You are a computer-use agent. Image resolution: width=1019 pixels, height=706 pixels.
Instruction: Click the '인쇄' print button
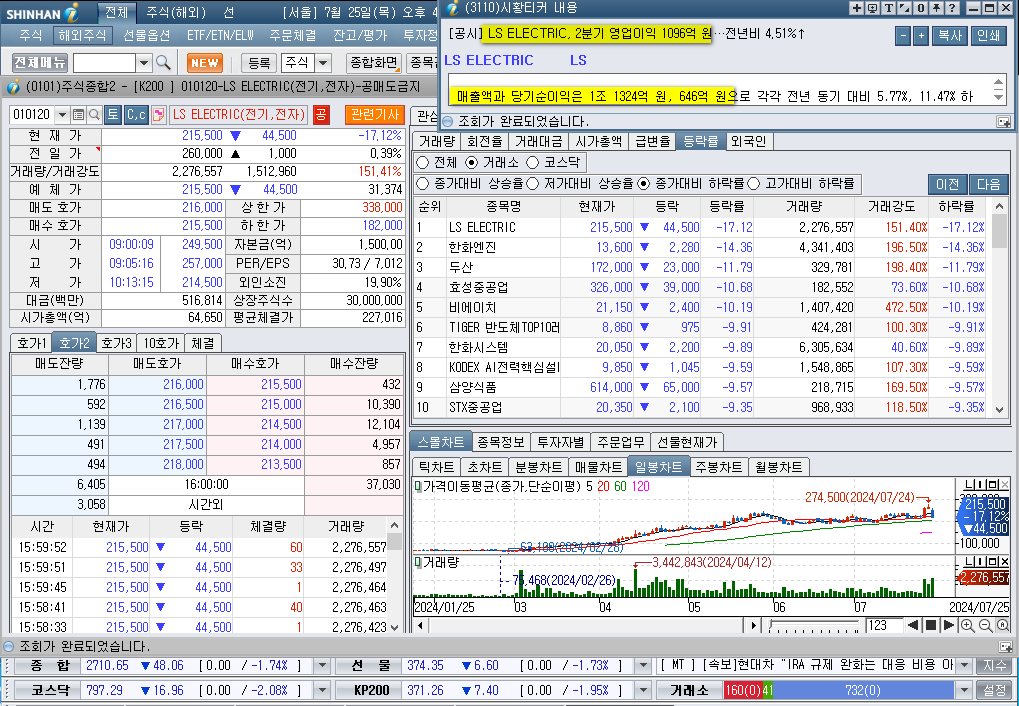(988, 36)
